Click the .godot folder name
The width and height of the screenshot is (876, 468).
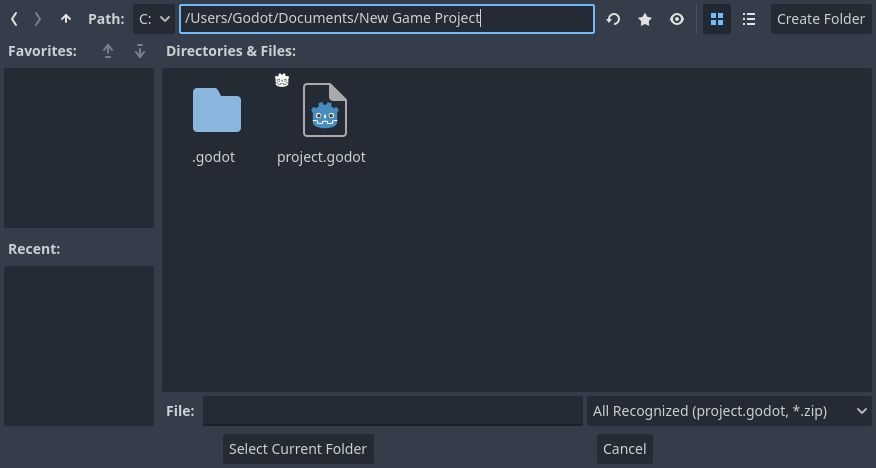[x=213, y=157]
